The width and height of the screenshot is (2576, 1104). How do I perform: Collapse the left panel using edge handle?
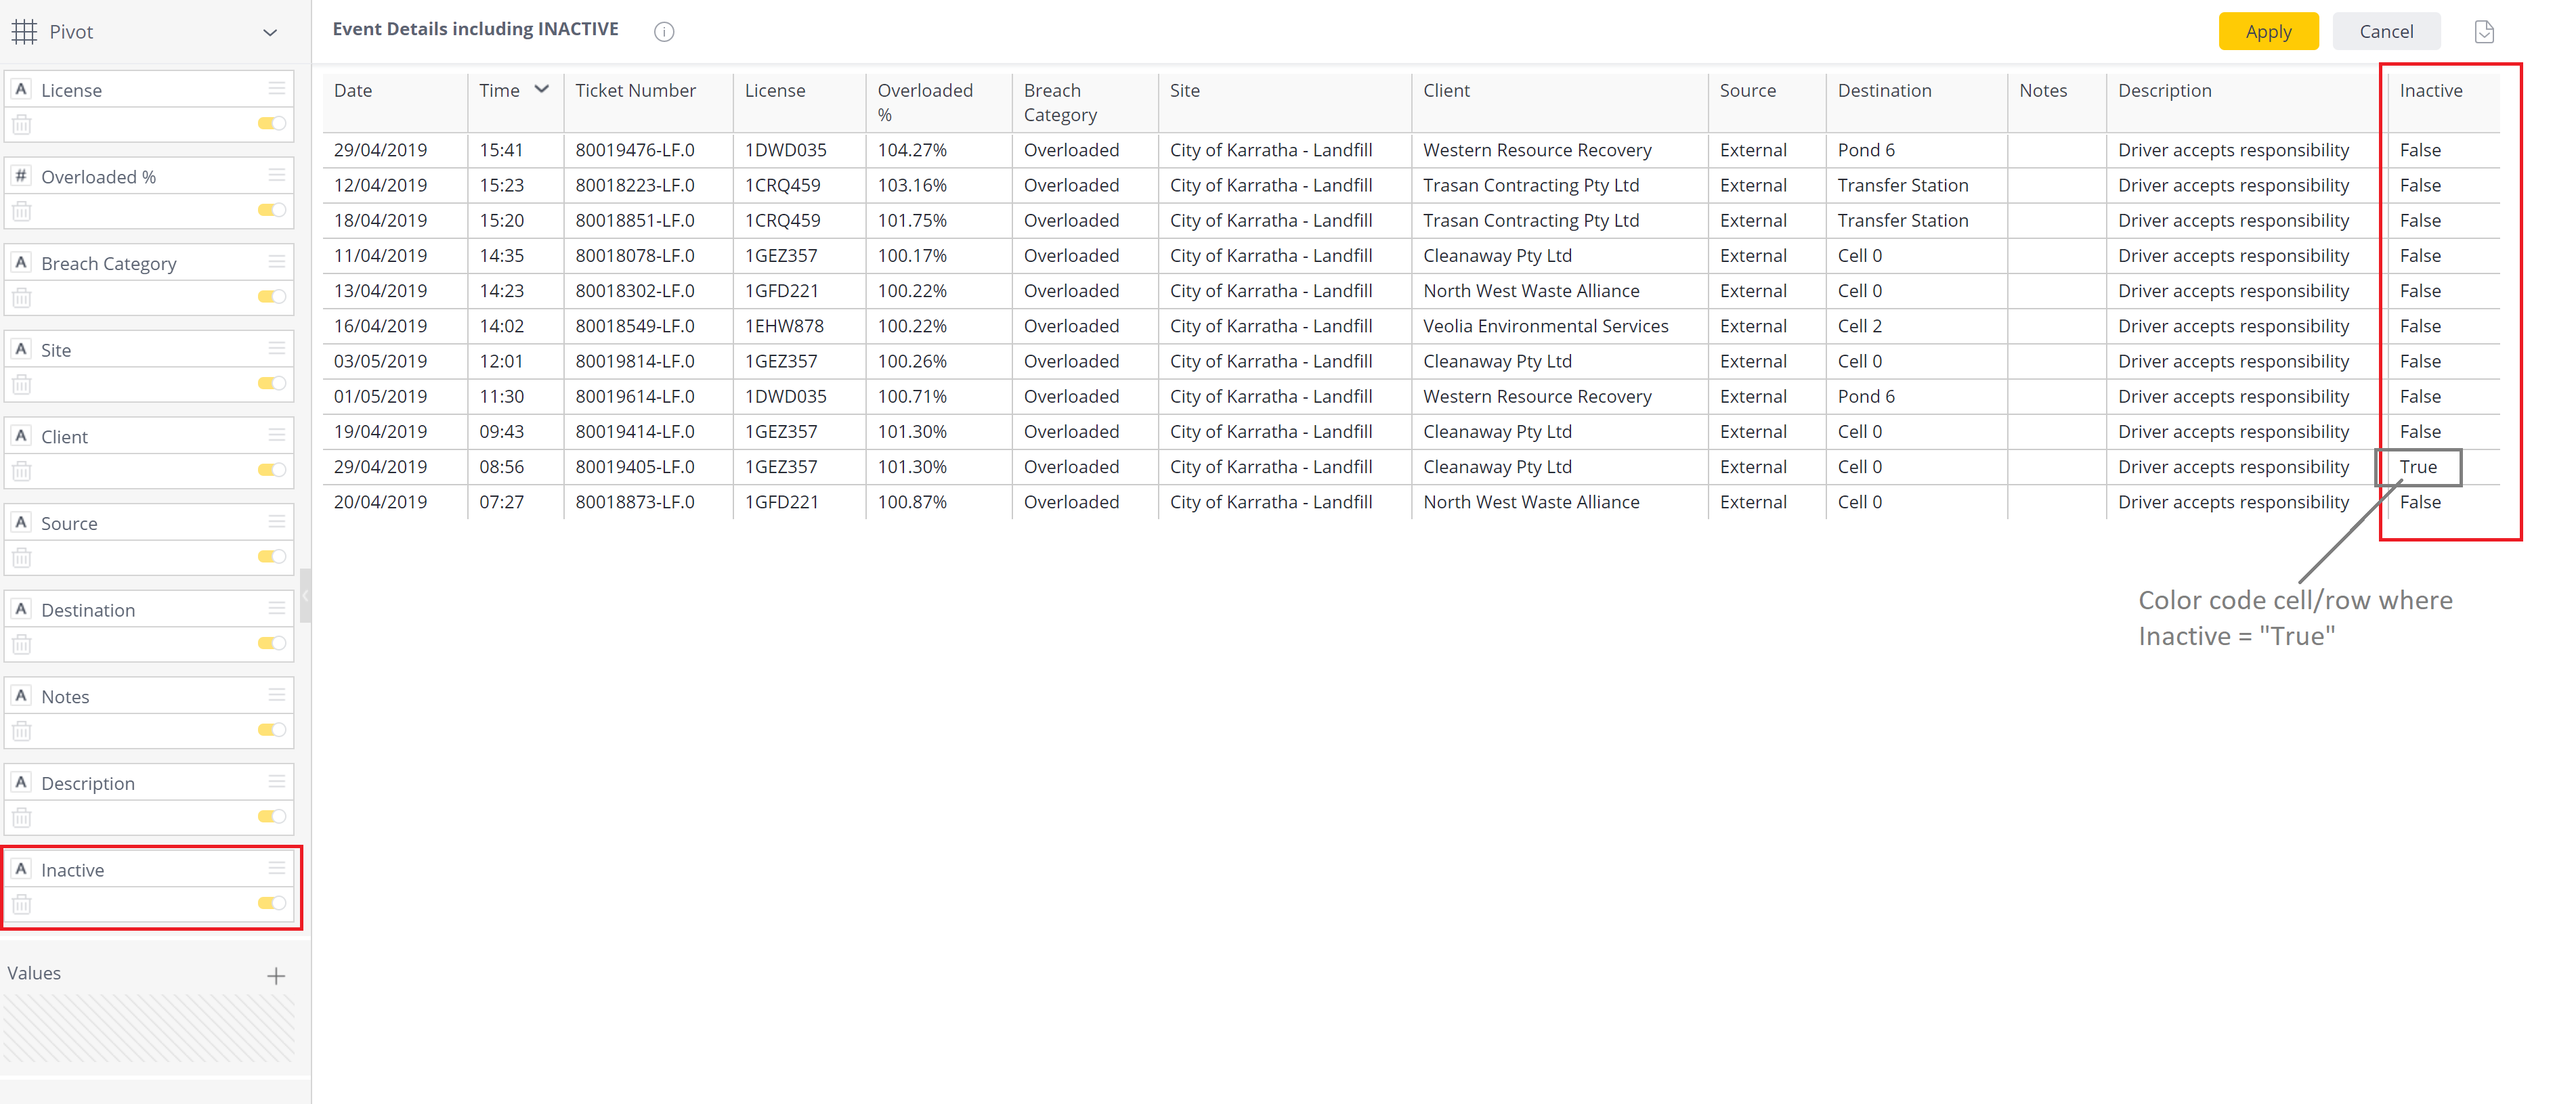point(305,596)
